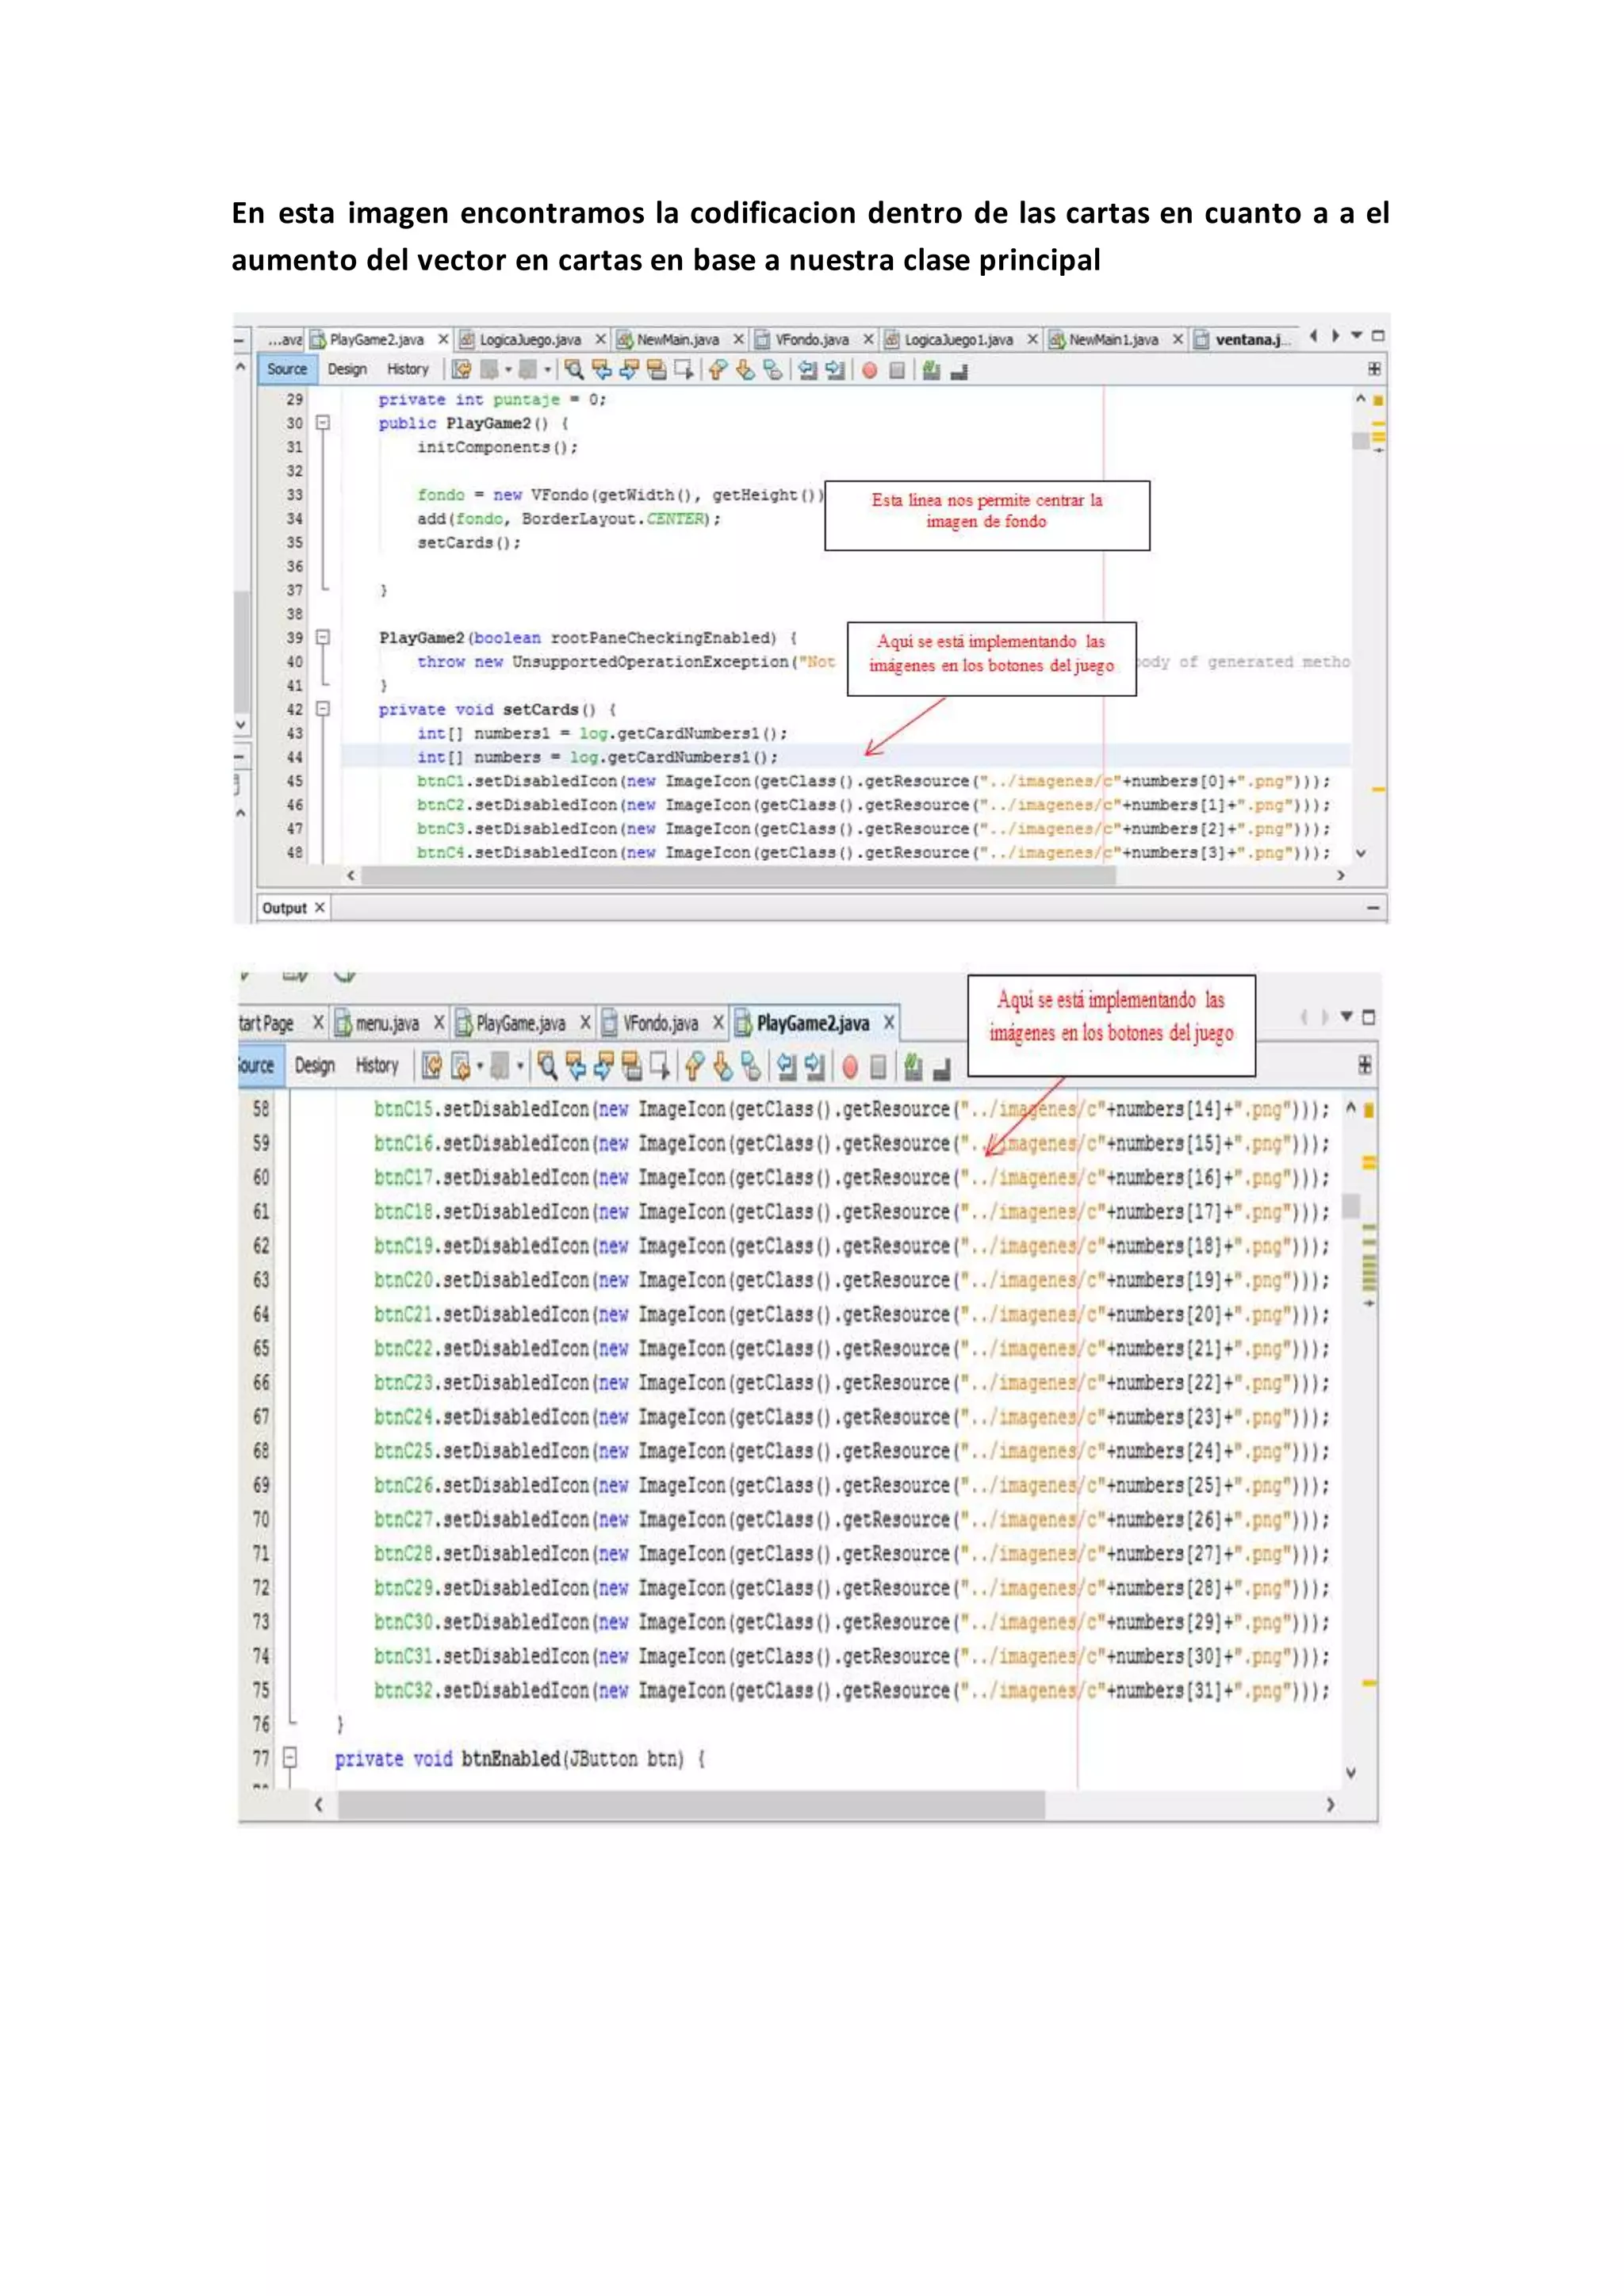
Task: Collapse the PlayGame2() constructor fold at line 30
Action: pos(323,423)
